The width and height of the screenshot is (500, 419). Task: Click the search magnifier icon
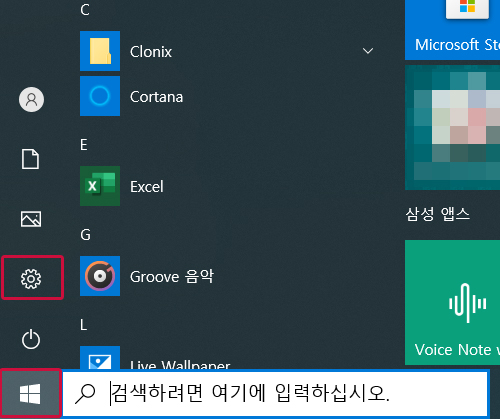click(85, 394)
